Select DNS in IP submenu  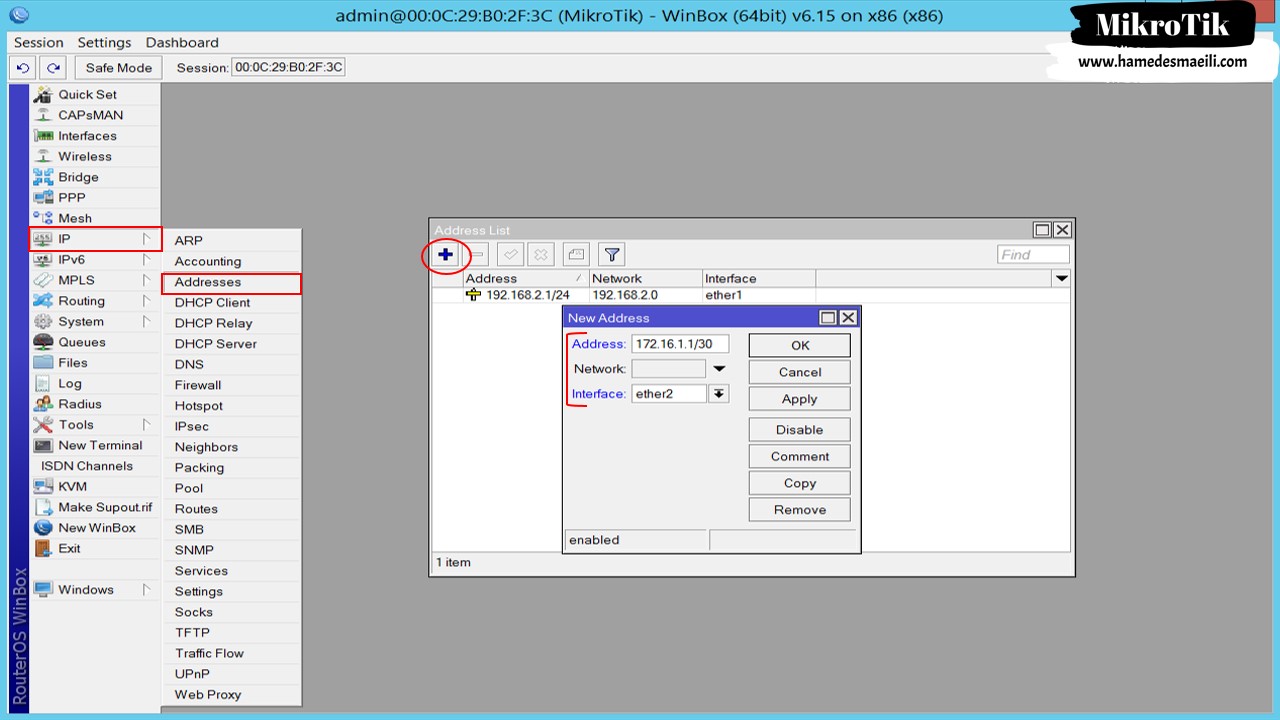pos(231,364)
